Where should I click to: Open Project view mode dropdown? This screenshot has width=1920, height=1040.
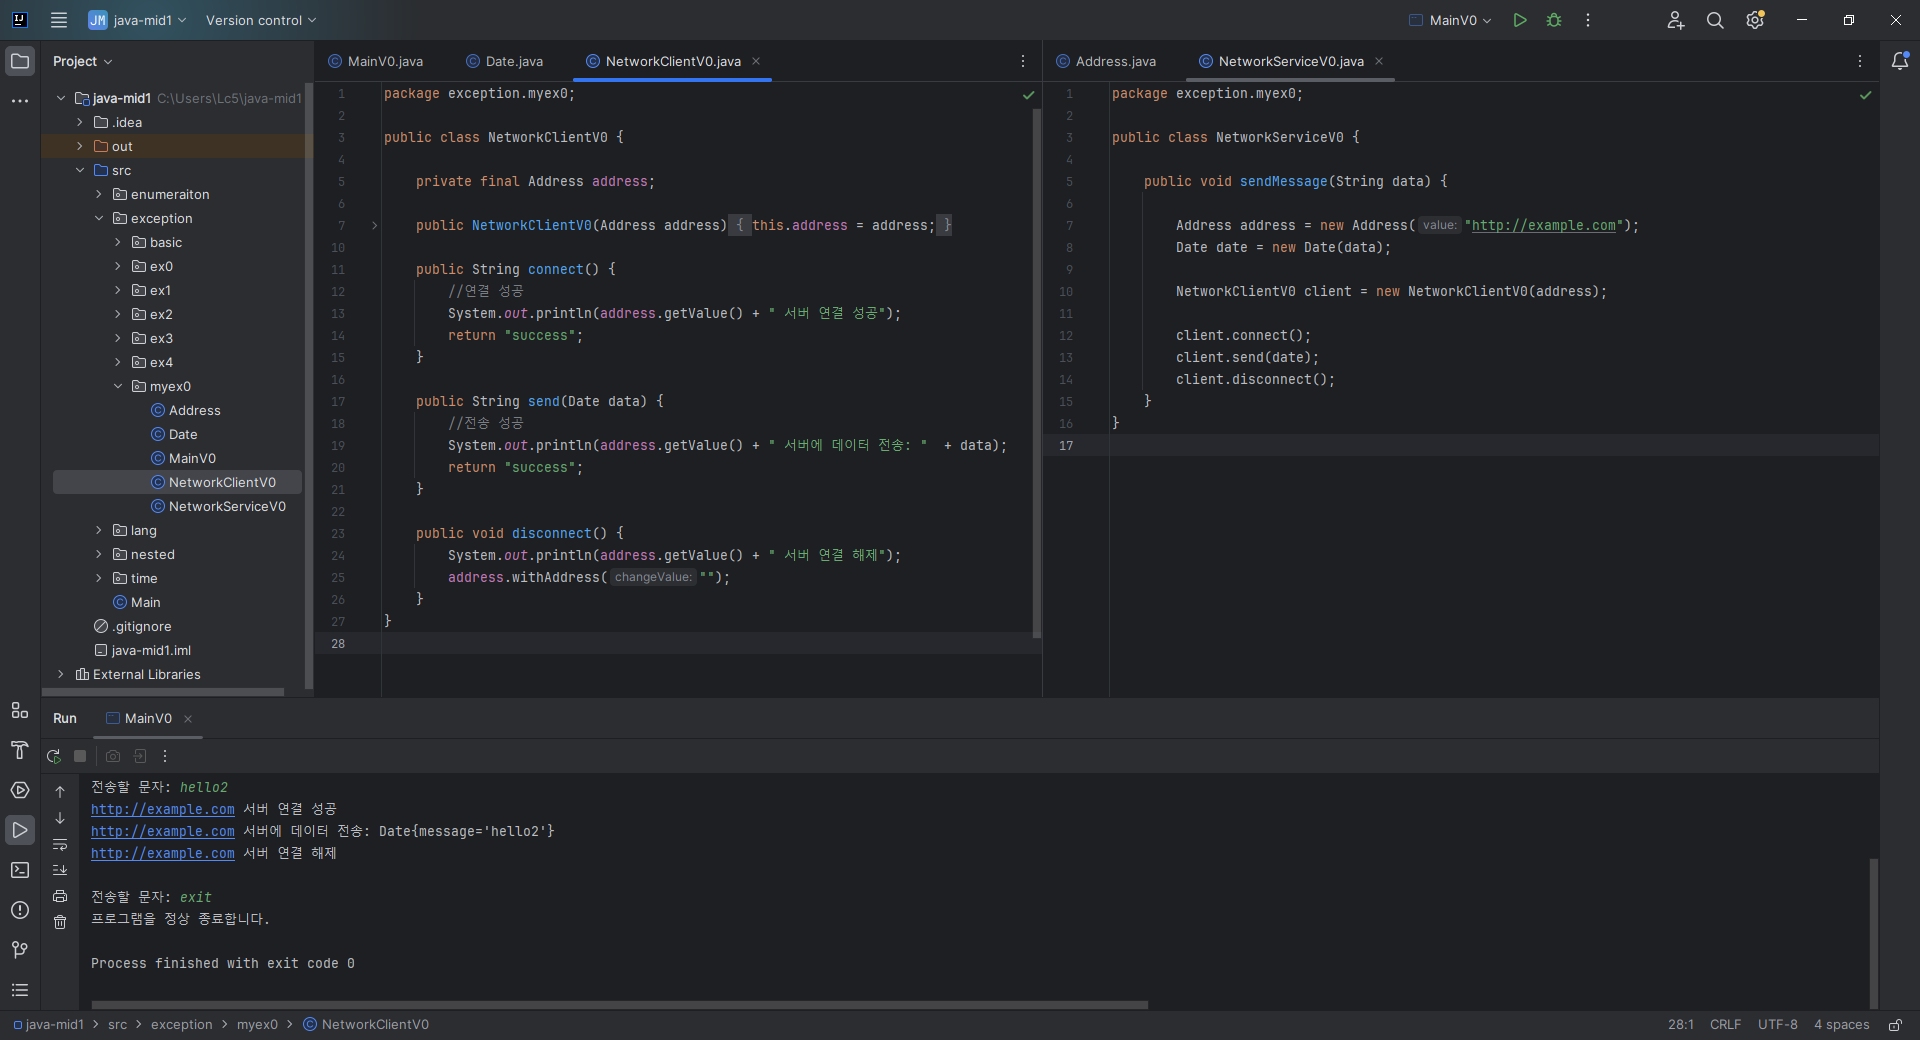(83, 61)
